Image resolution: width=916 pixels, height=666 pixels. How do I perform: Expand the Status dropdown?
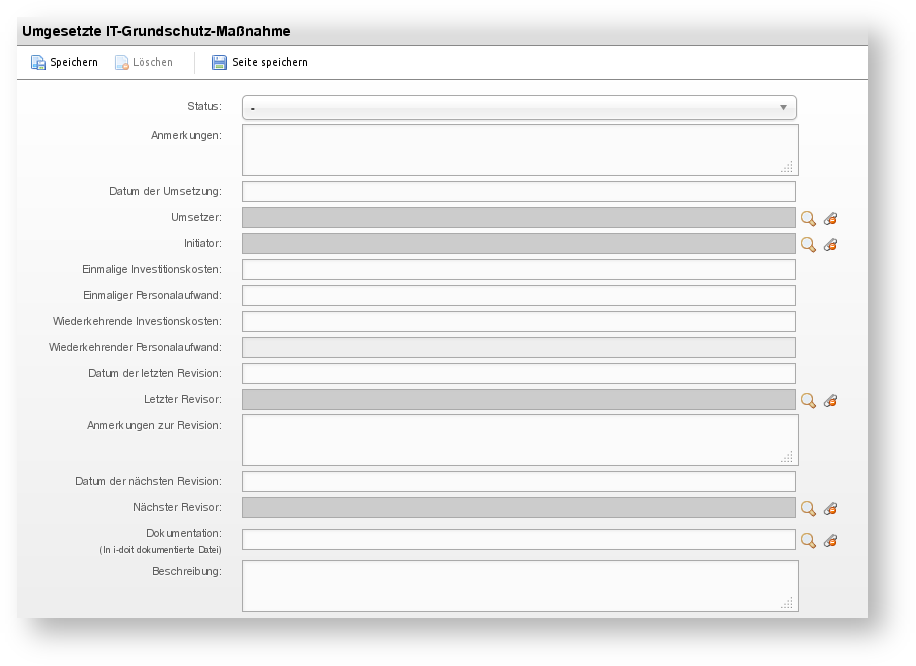pyautogui.click(x=519, y=107)
